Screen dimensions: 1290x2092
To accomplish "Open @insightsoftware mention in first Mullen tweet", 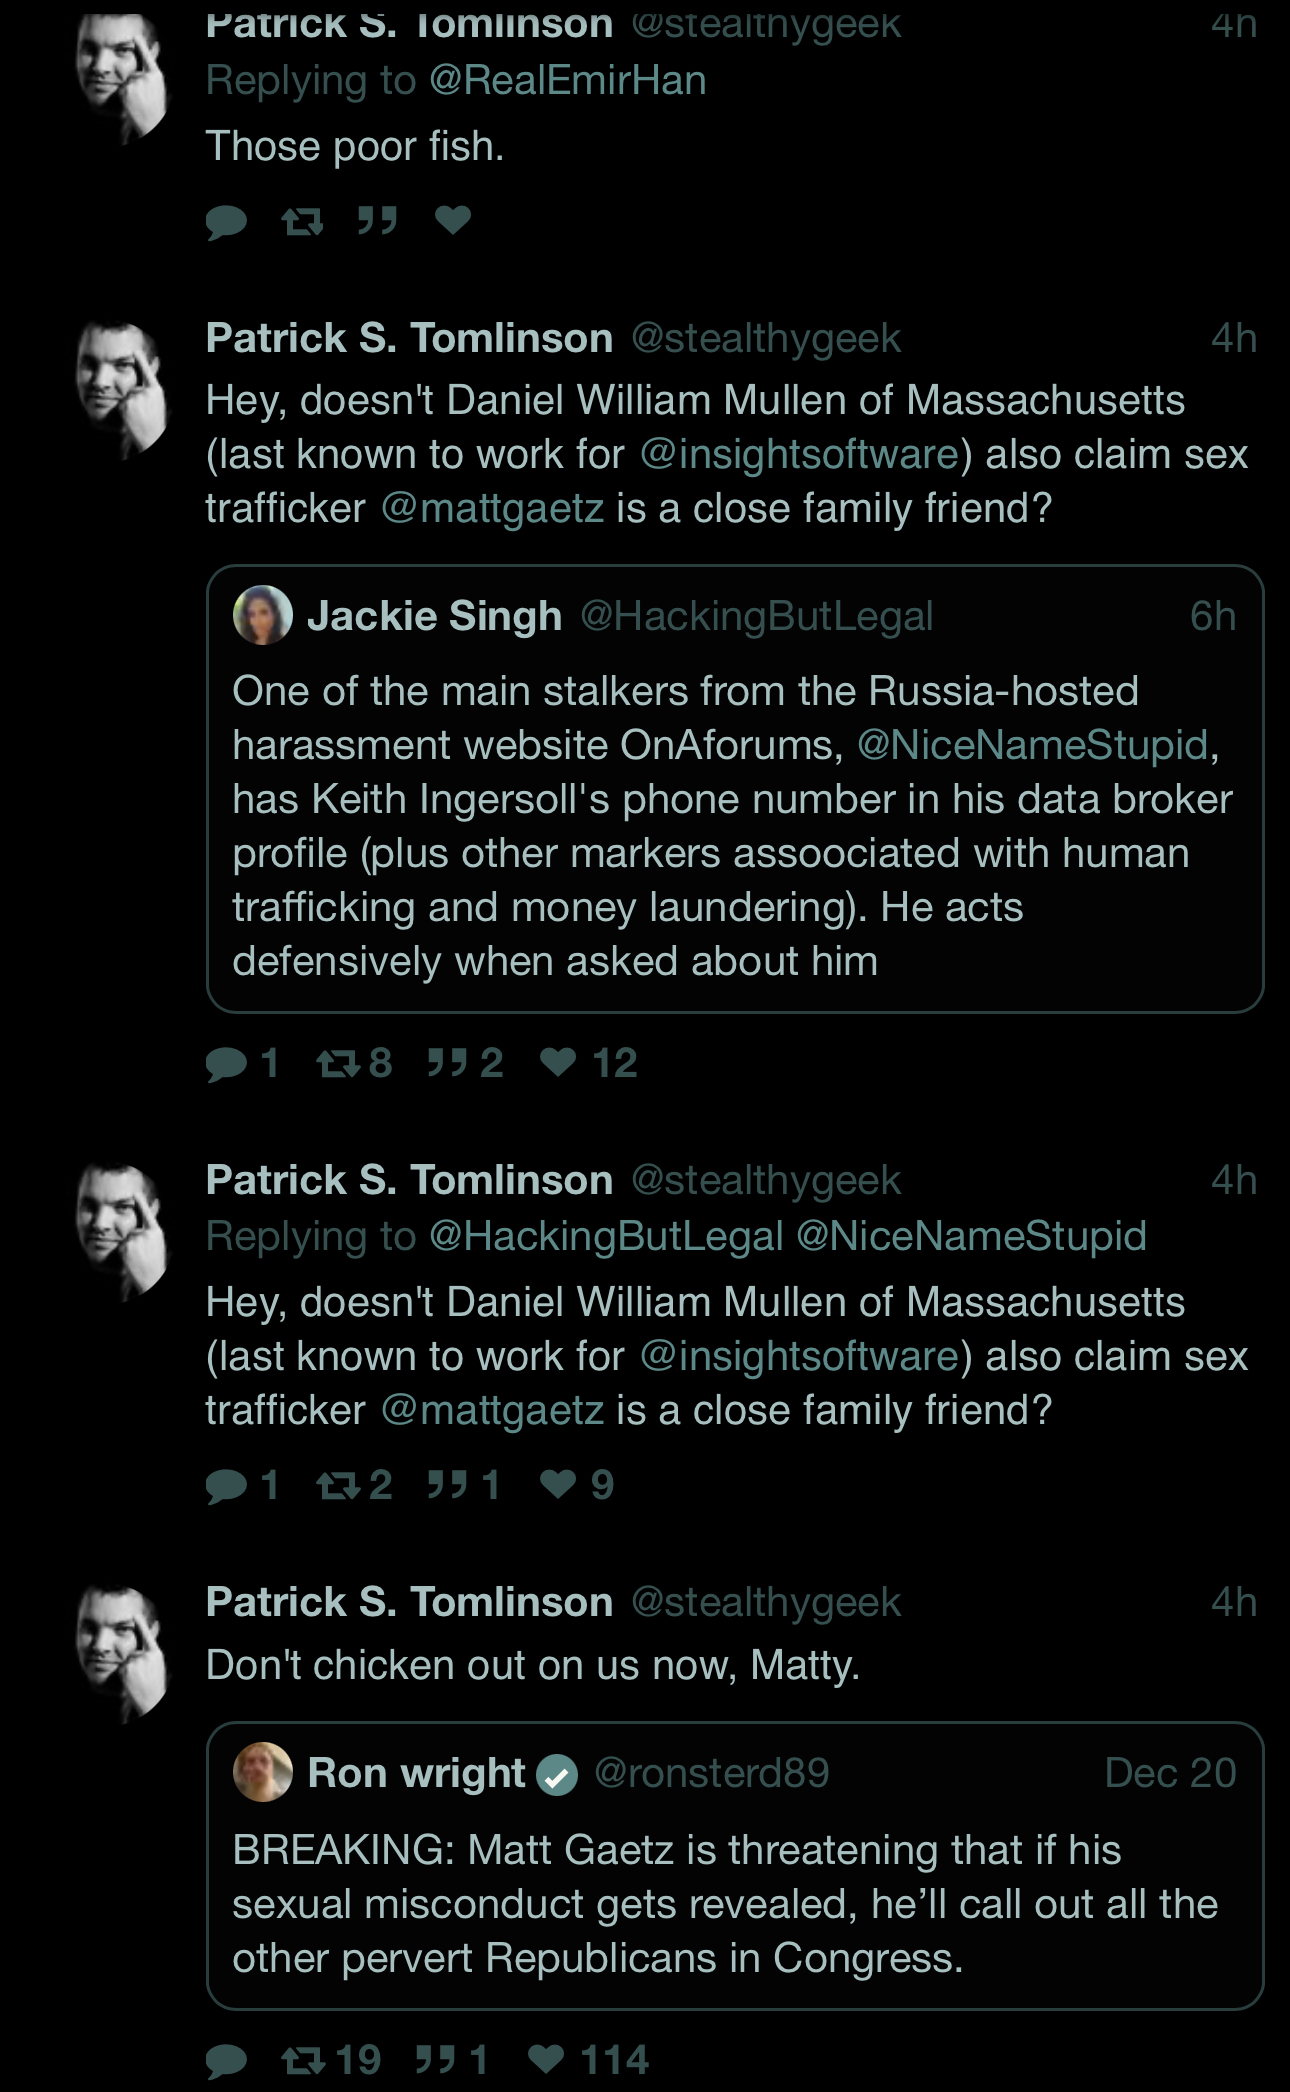I will click(799, 454).
